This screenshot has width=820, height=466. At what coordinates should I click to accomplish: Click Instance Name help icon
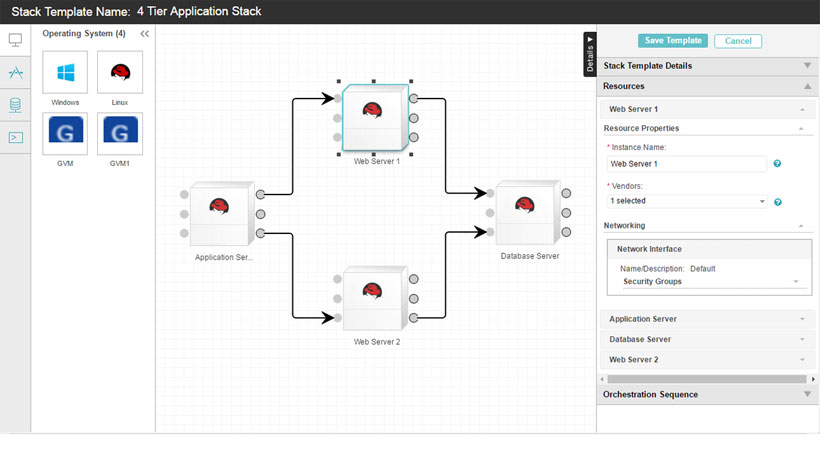pyautogui.click(x=777, y=164)
